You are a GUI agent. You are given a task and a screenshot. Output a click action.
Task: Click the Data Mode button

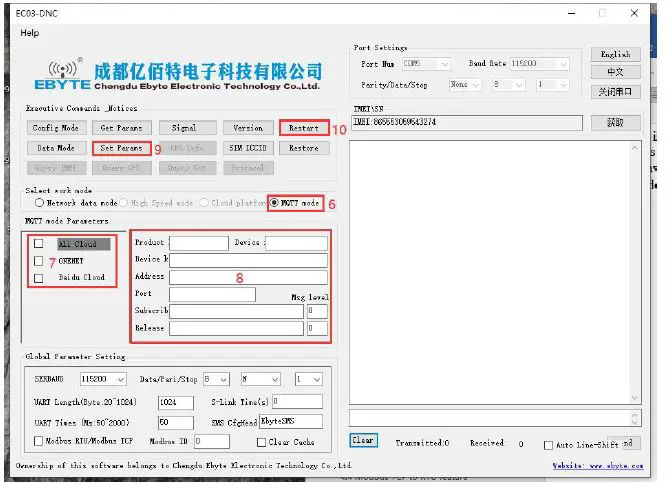point(56,148)
